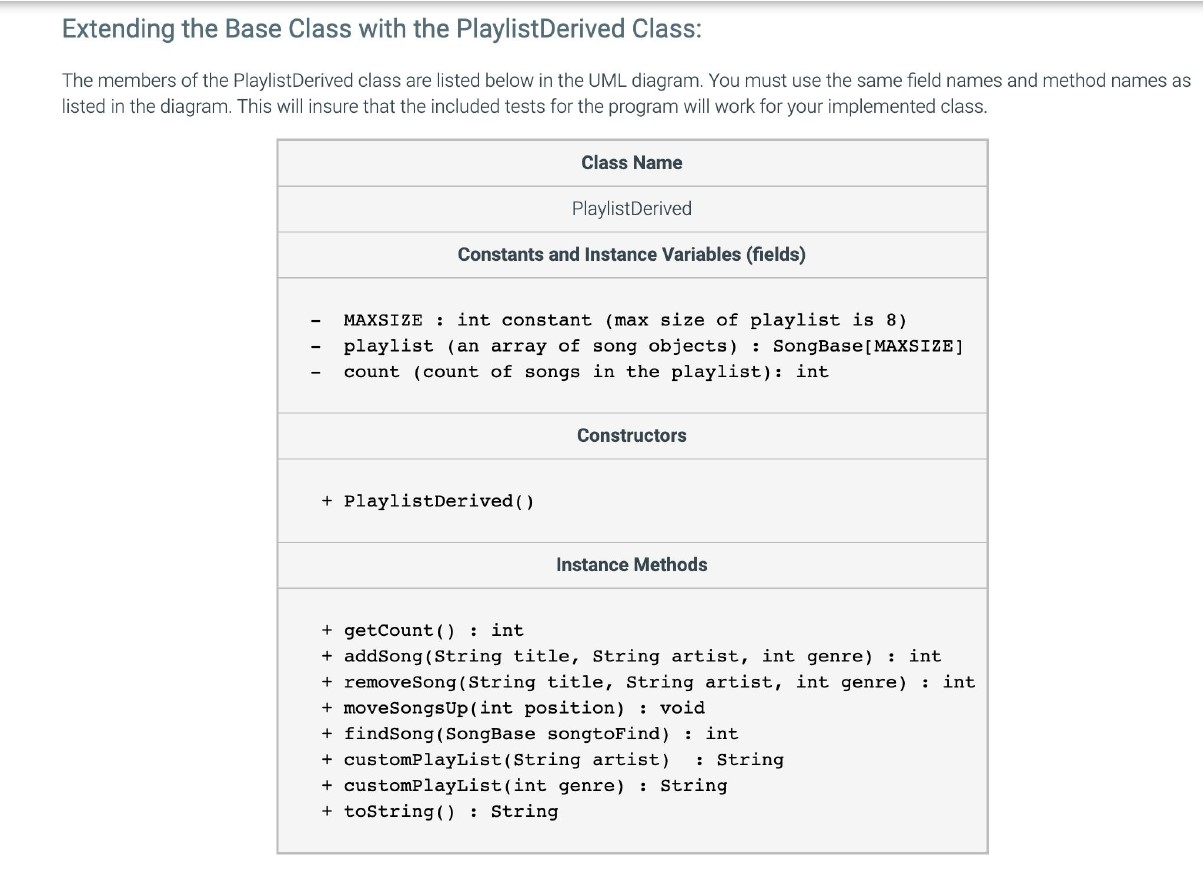Viewport: 1203px width, 875px height.
Task: Select the 'Class Name' header cell
Action: (x=632, y=163)
